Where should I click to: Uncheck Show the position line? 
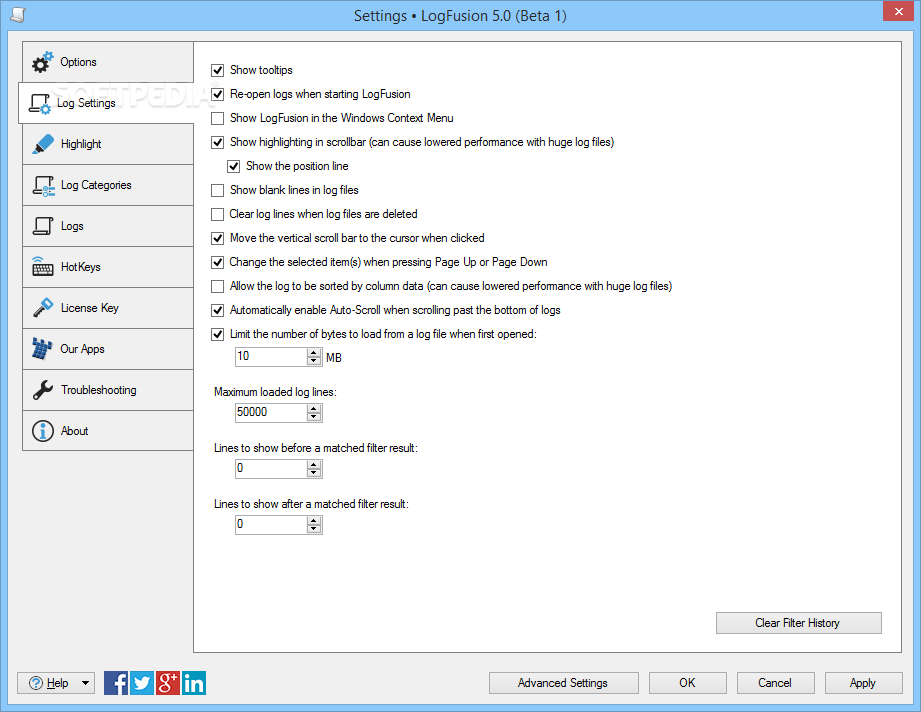click(234, 167)
